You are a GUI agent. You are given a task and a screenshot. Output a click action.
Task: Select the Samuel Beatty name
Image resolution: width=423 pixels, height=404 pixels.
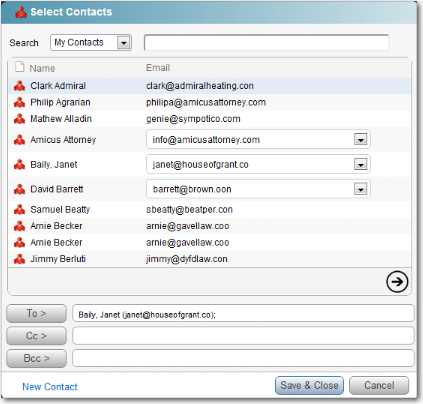click(x=60, y=210)
